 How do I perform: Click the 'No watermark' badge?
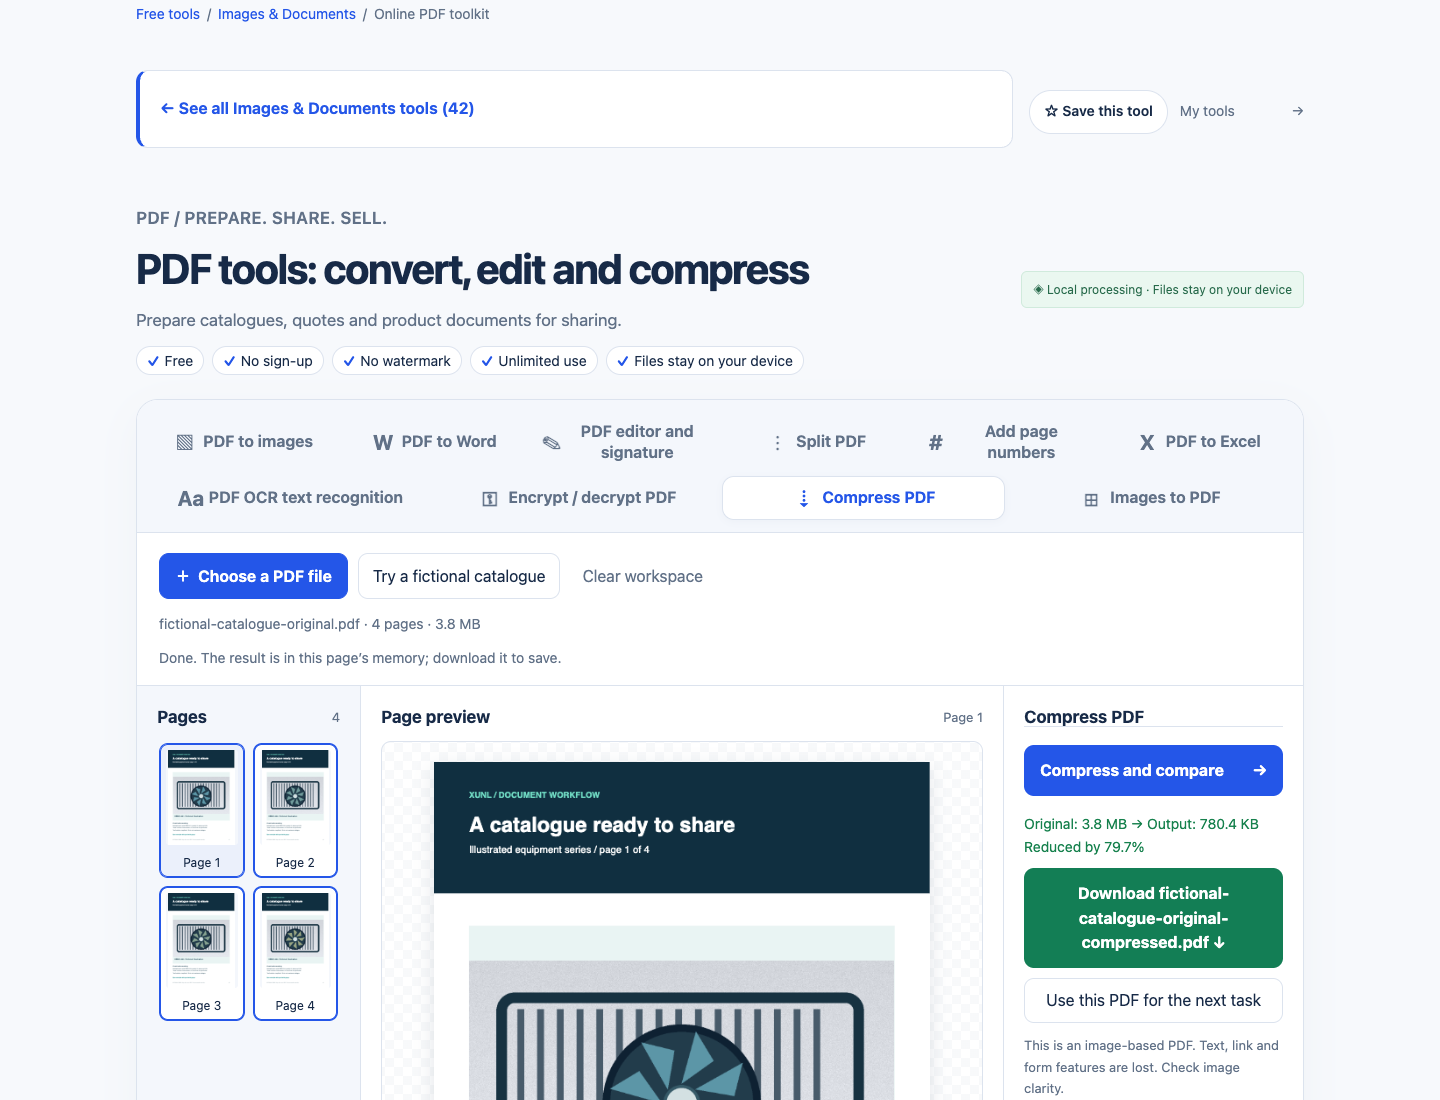tap(397, 361)
